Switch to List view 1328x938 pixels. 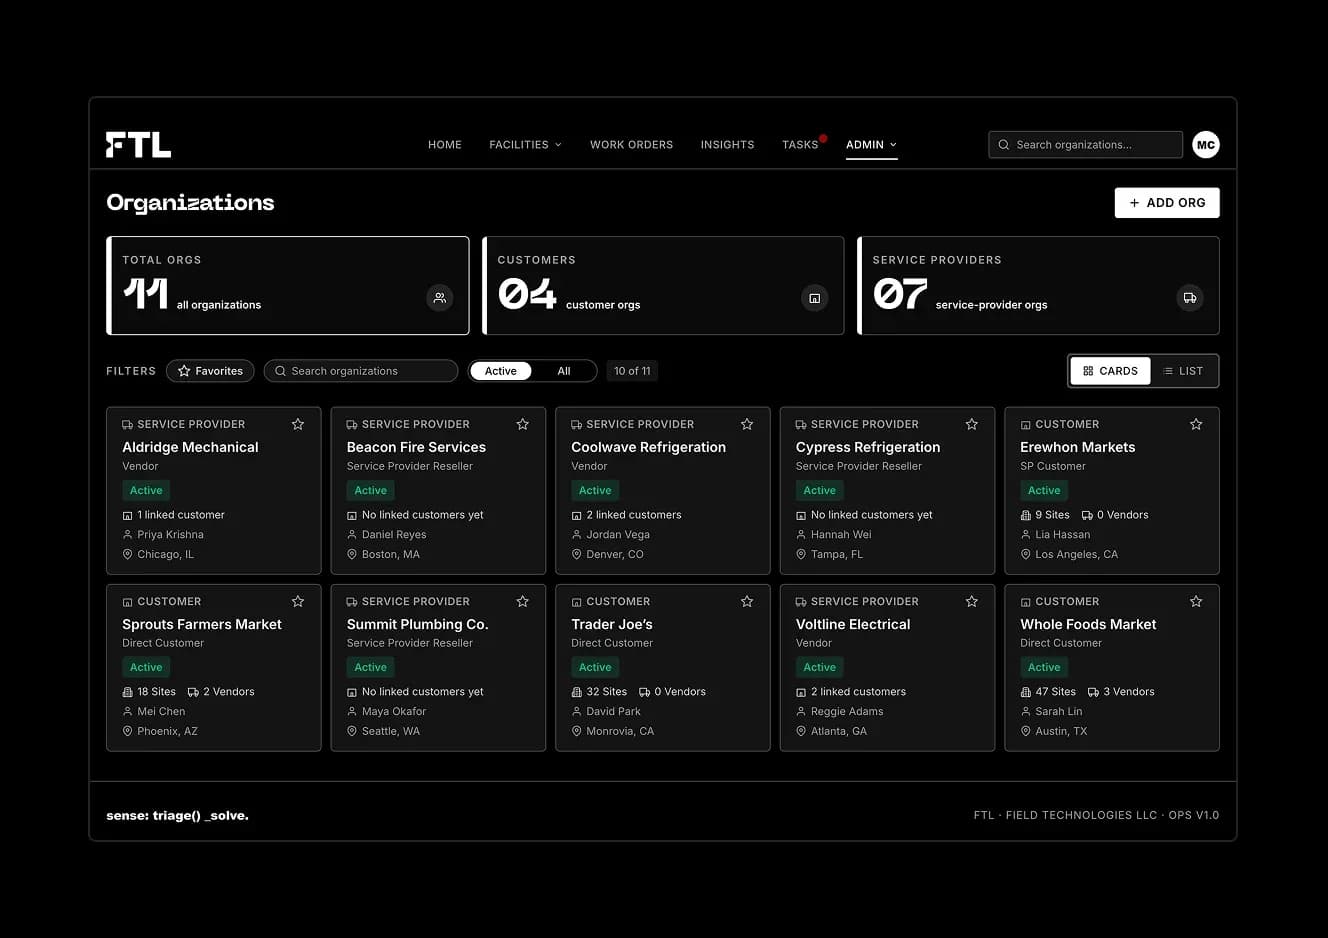click(x=1183, y=371)
